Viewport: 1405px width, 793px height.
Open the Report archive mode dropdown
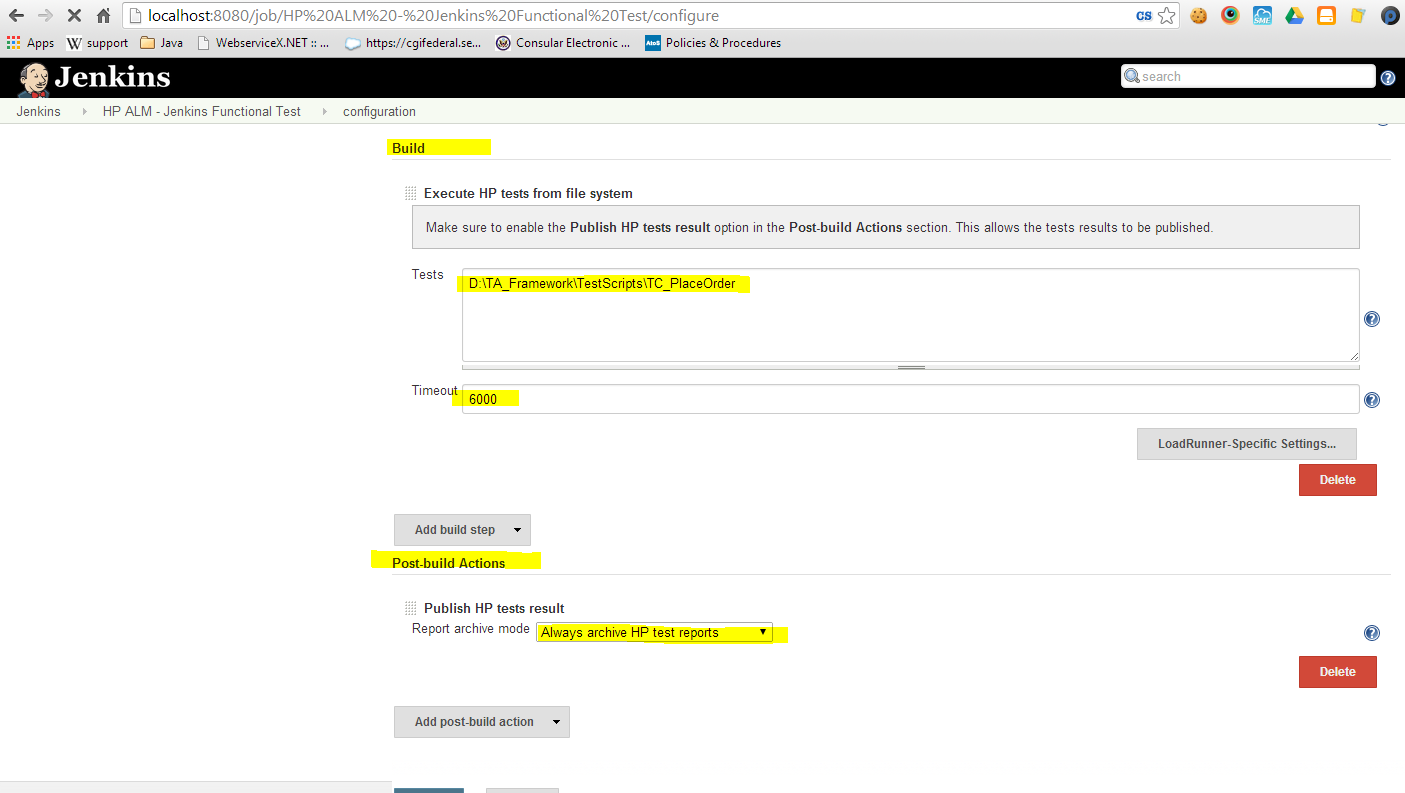(x=654, y=632)
